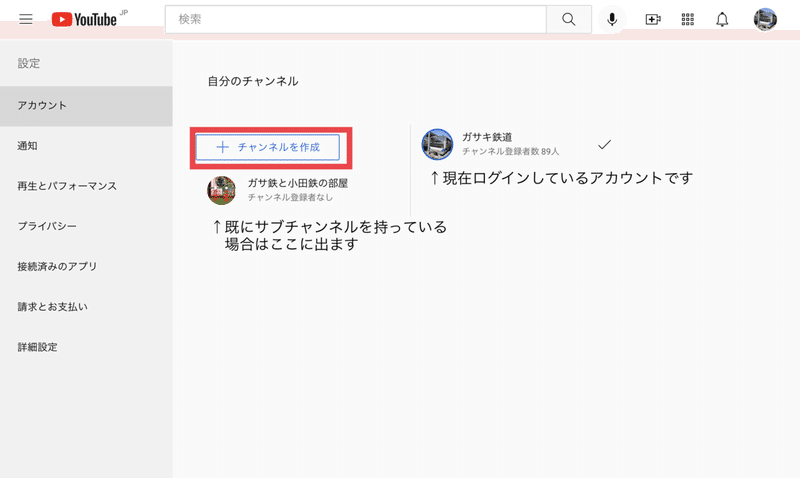Open the hamburger guide menu
The height and width of the screenshot is (478, 800).
pyautogui.click(x=26, y=19)
